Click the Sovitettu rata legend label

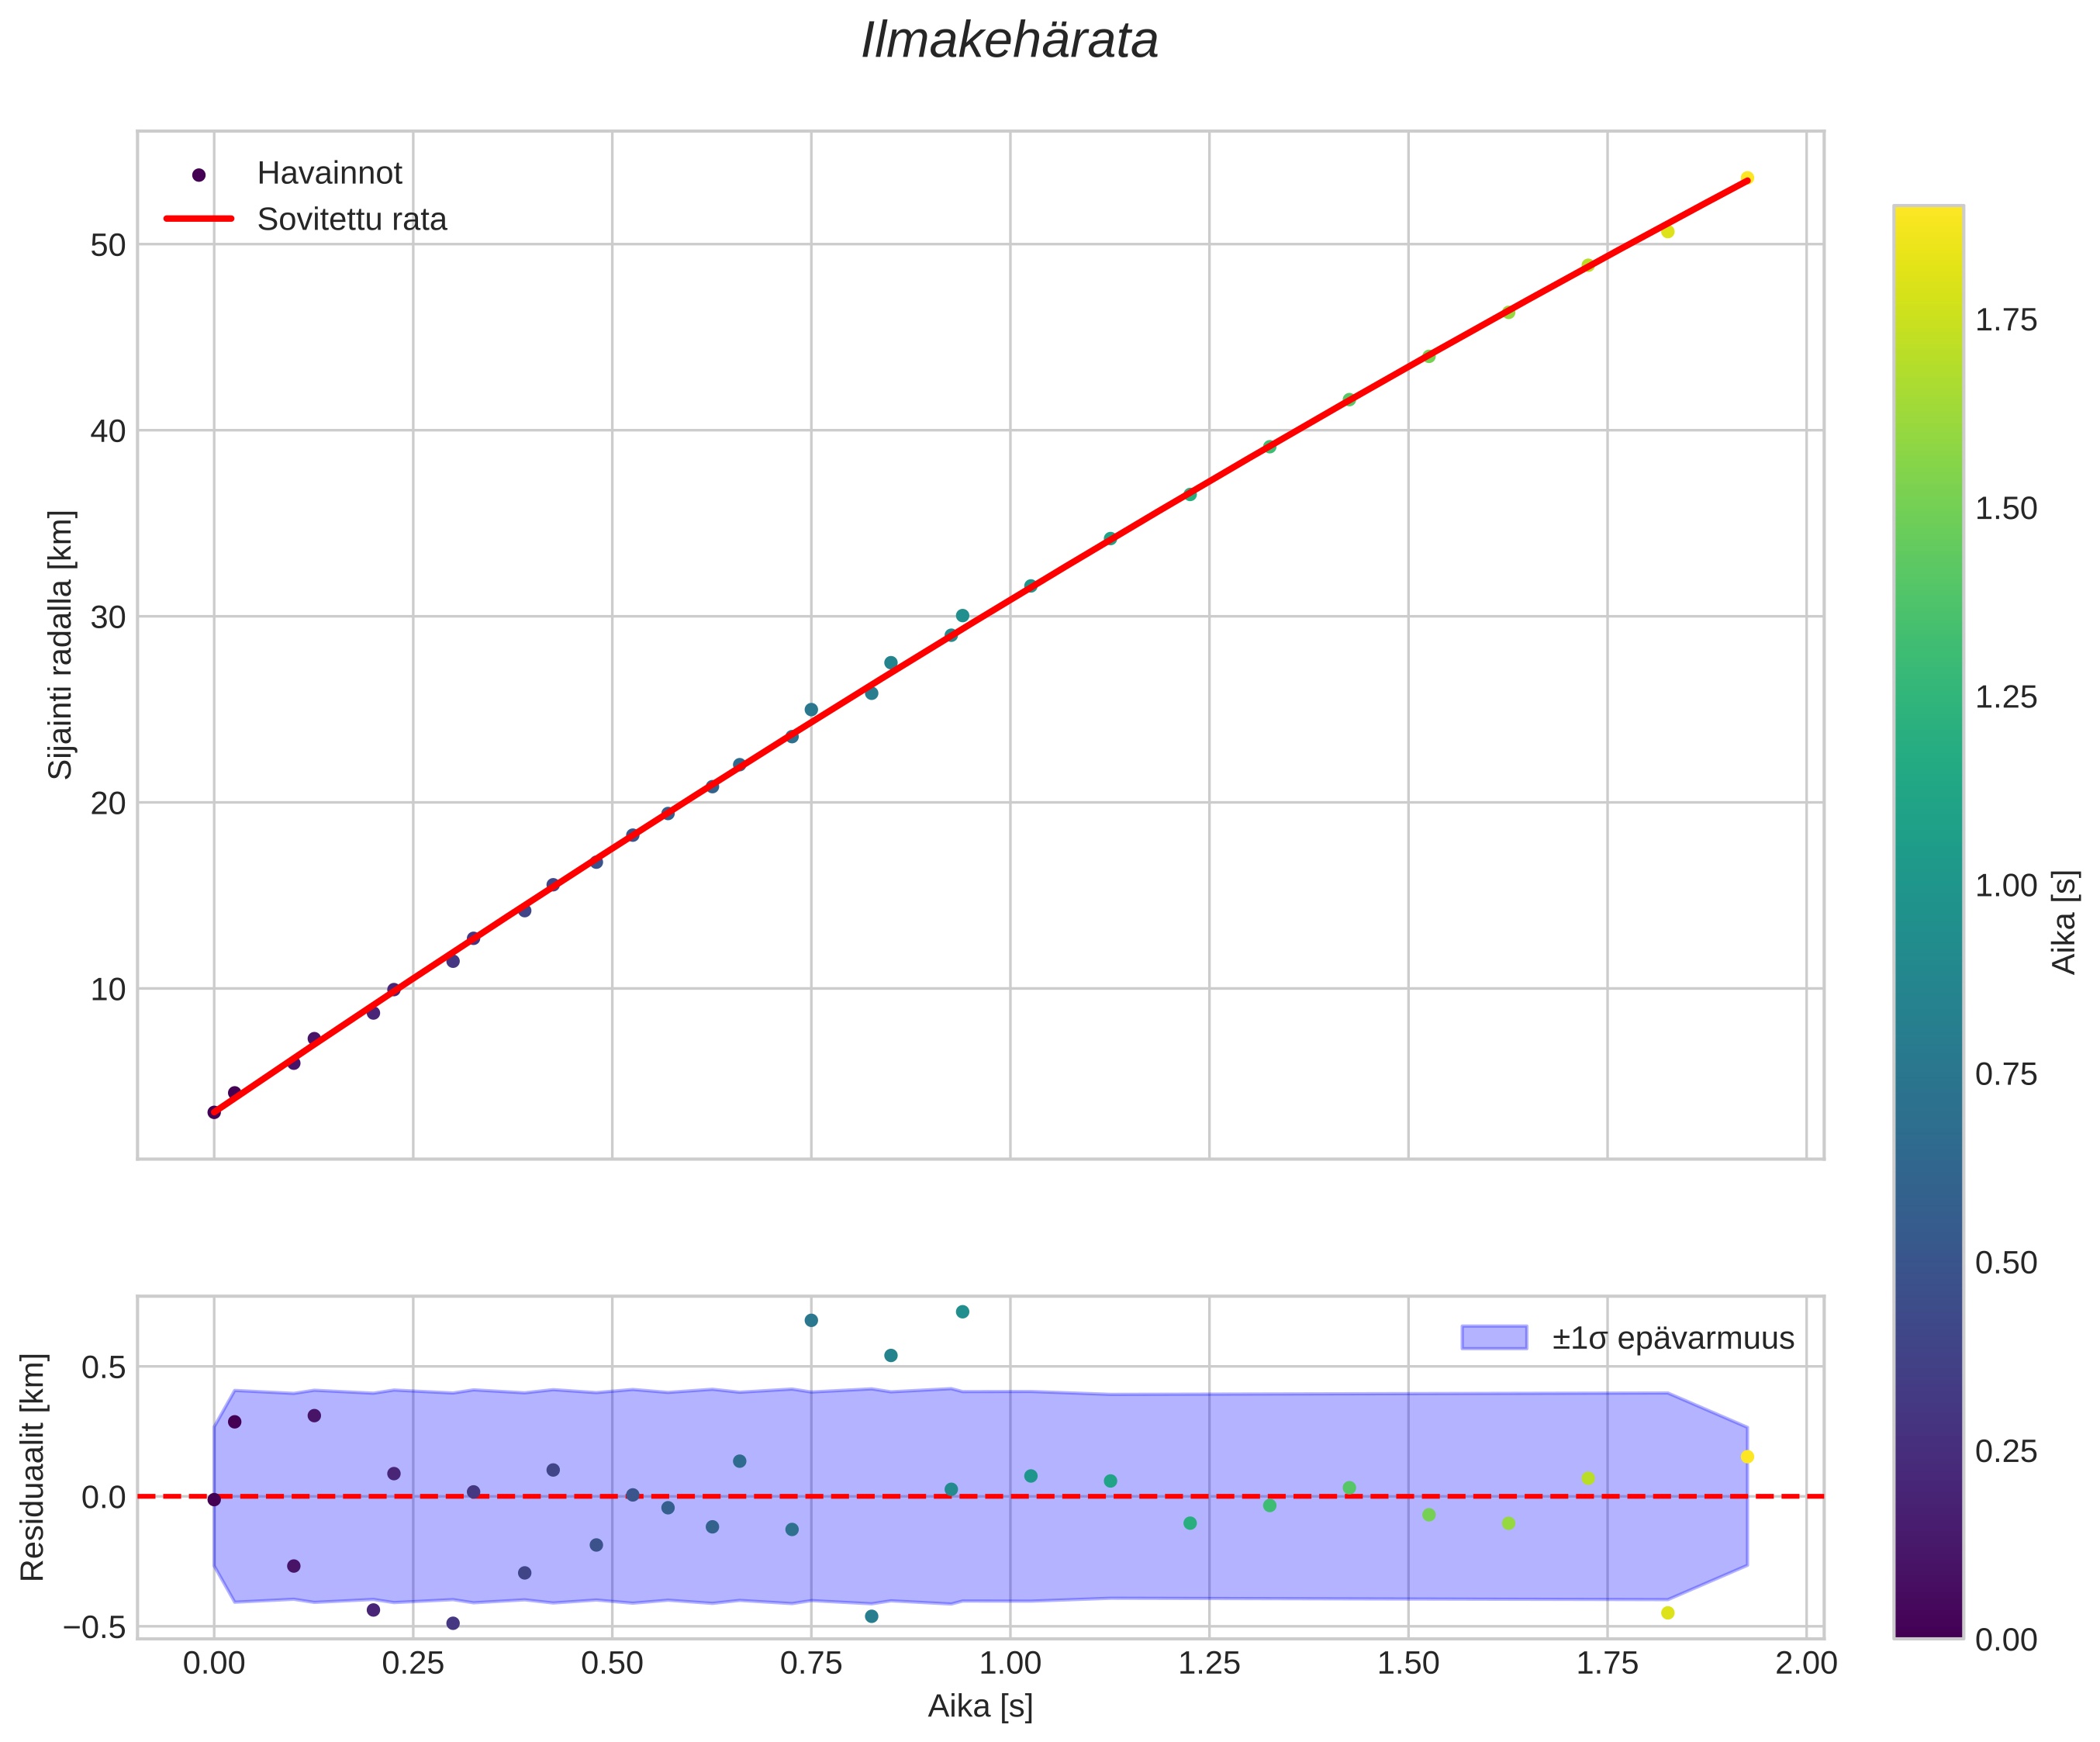click(x=352, y=220)
